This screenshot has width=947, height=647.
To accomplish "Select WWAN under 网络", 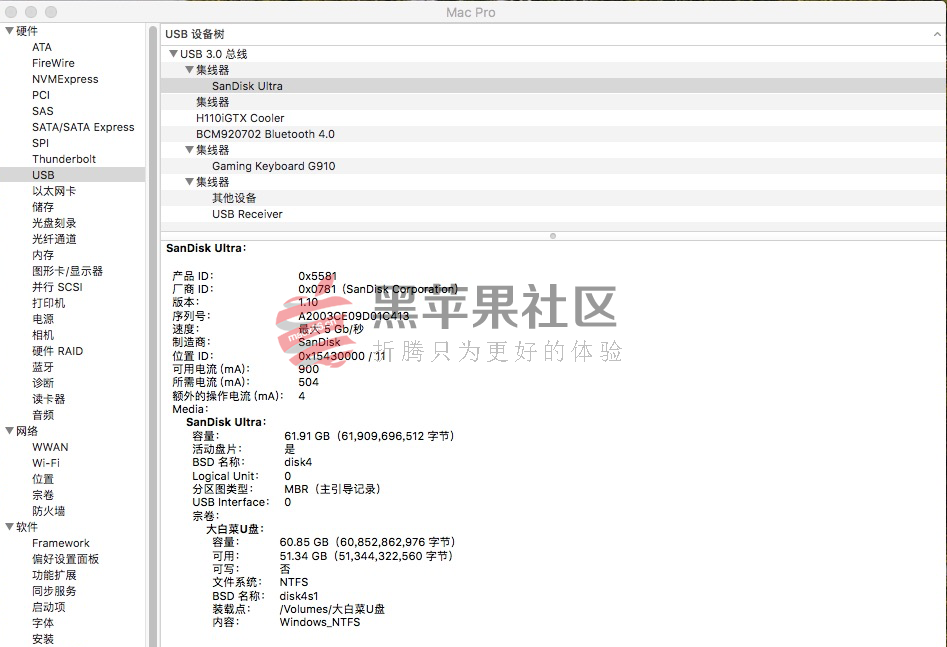I will pyautogui.click(x=50, y=447).
